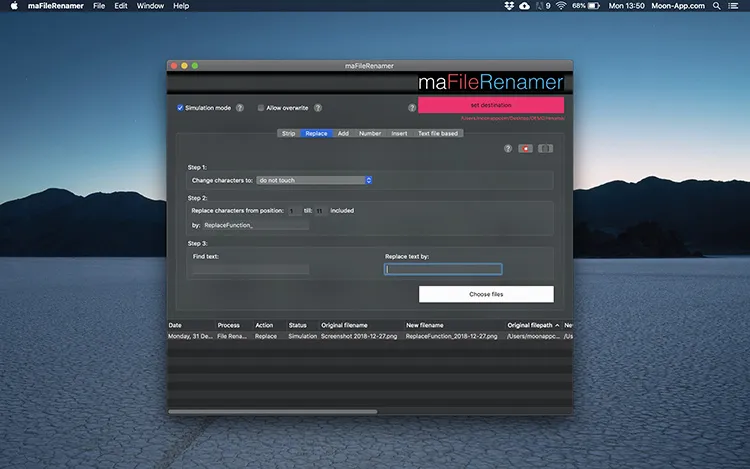Open Dropbox in the menu bar
The height and width of the screenshot is (469, 750).
(x=509, y=6)
